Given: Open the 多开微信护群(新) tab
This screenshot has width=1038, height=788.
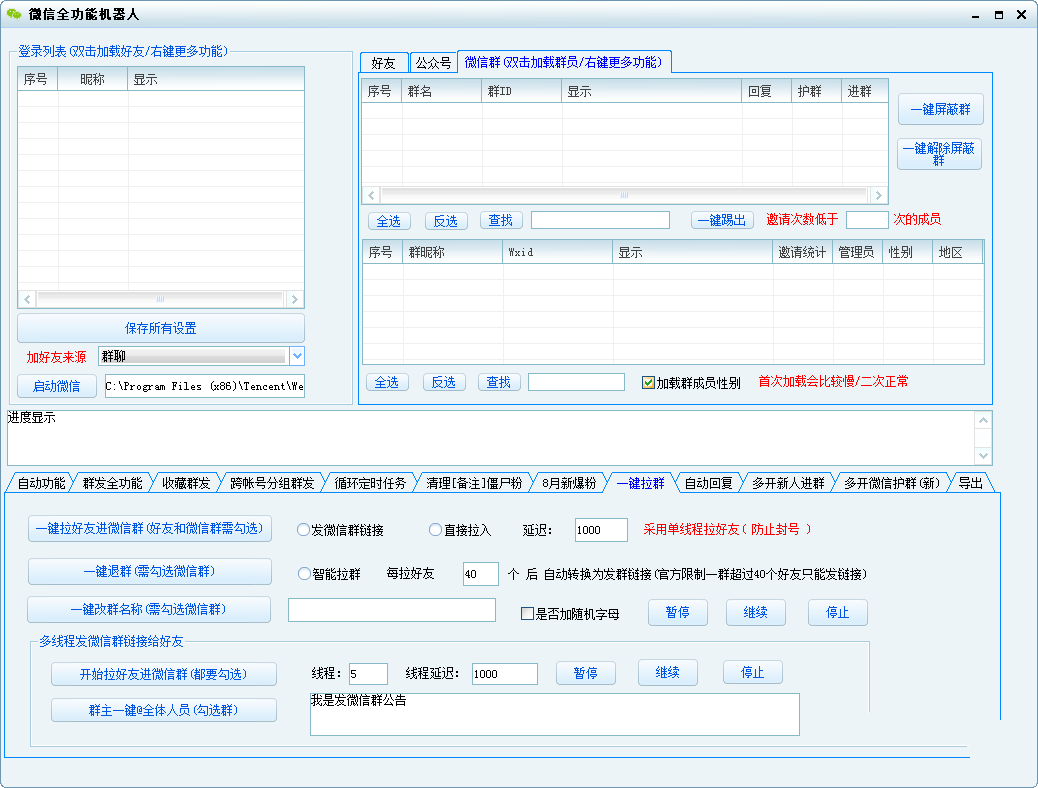Looking at the screenshot, I should click(x=892, y=483).
